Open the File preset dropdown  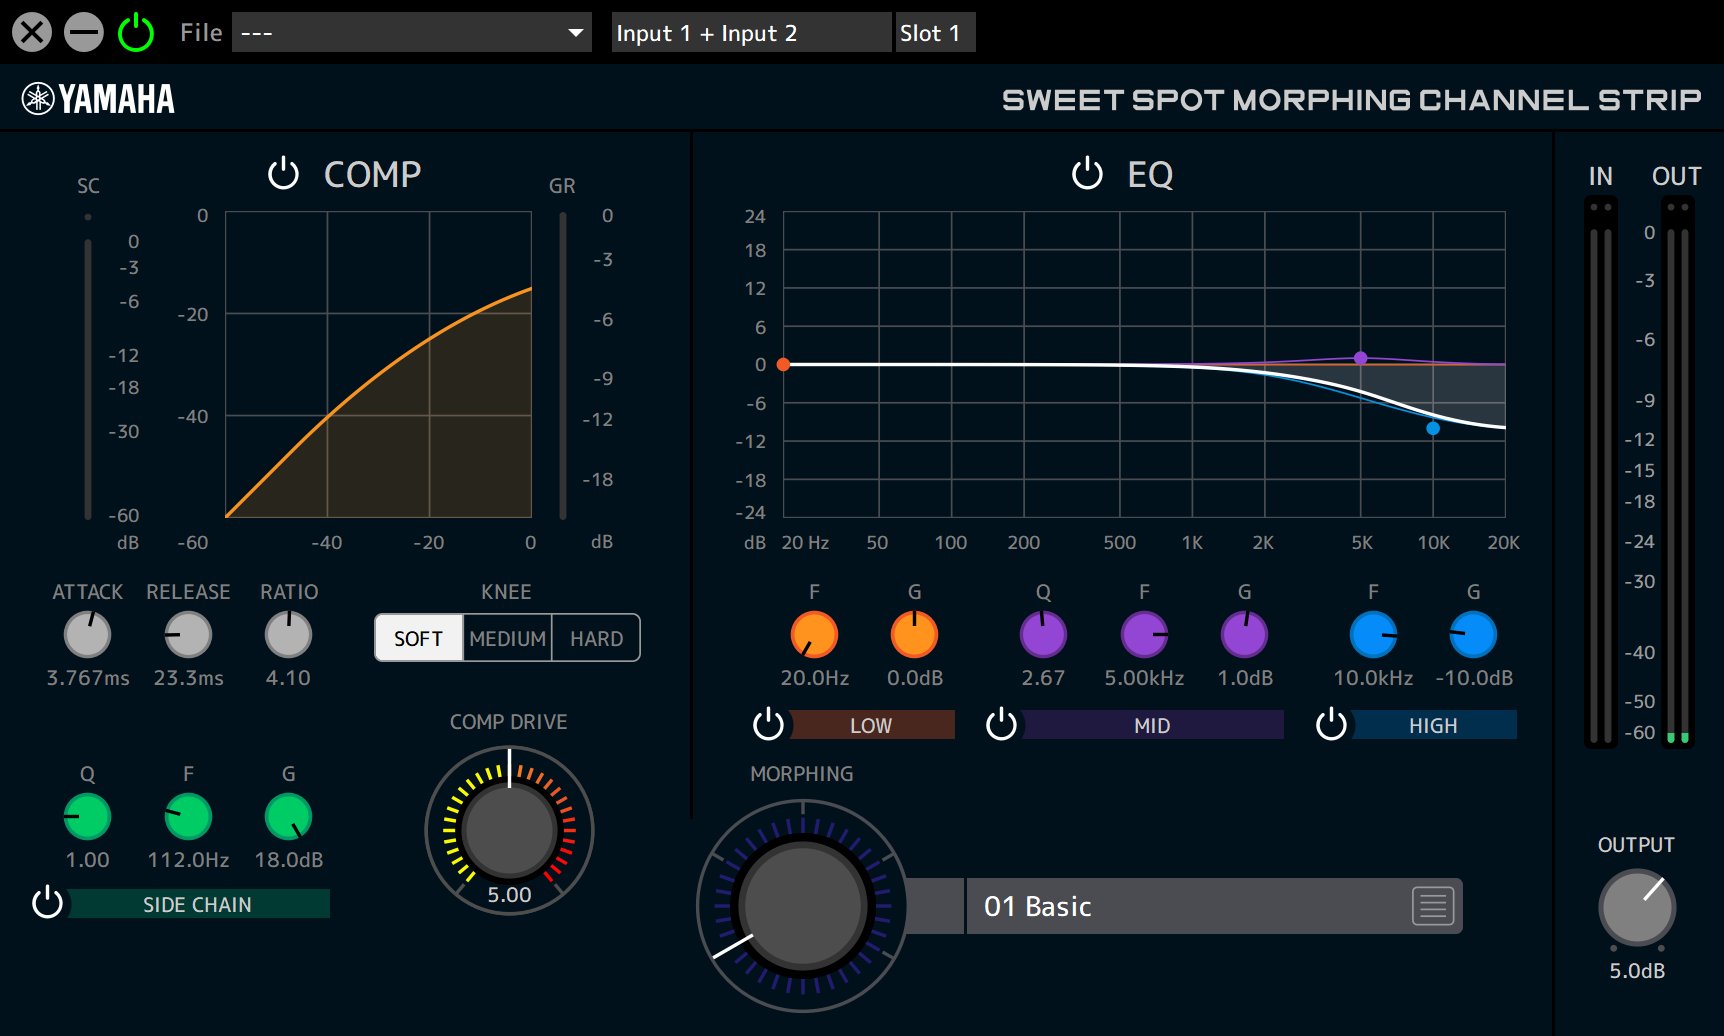pyautogui.click(x=411, y=33)
